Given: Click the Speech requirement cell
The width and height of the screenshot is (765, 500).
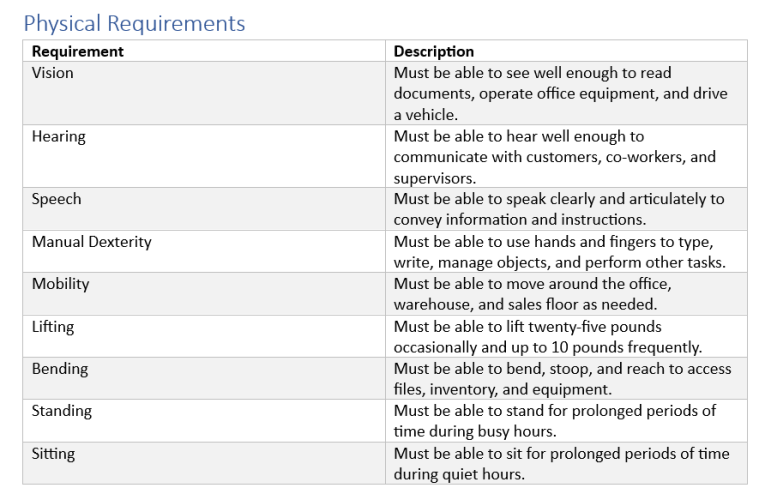Looking at the screenshot, I should (204, 209).
